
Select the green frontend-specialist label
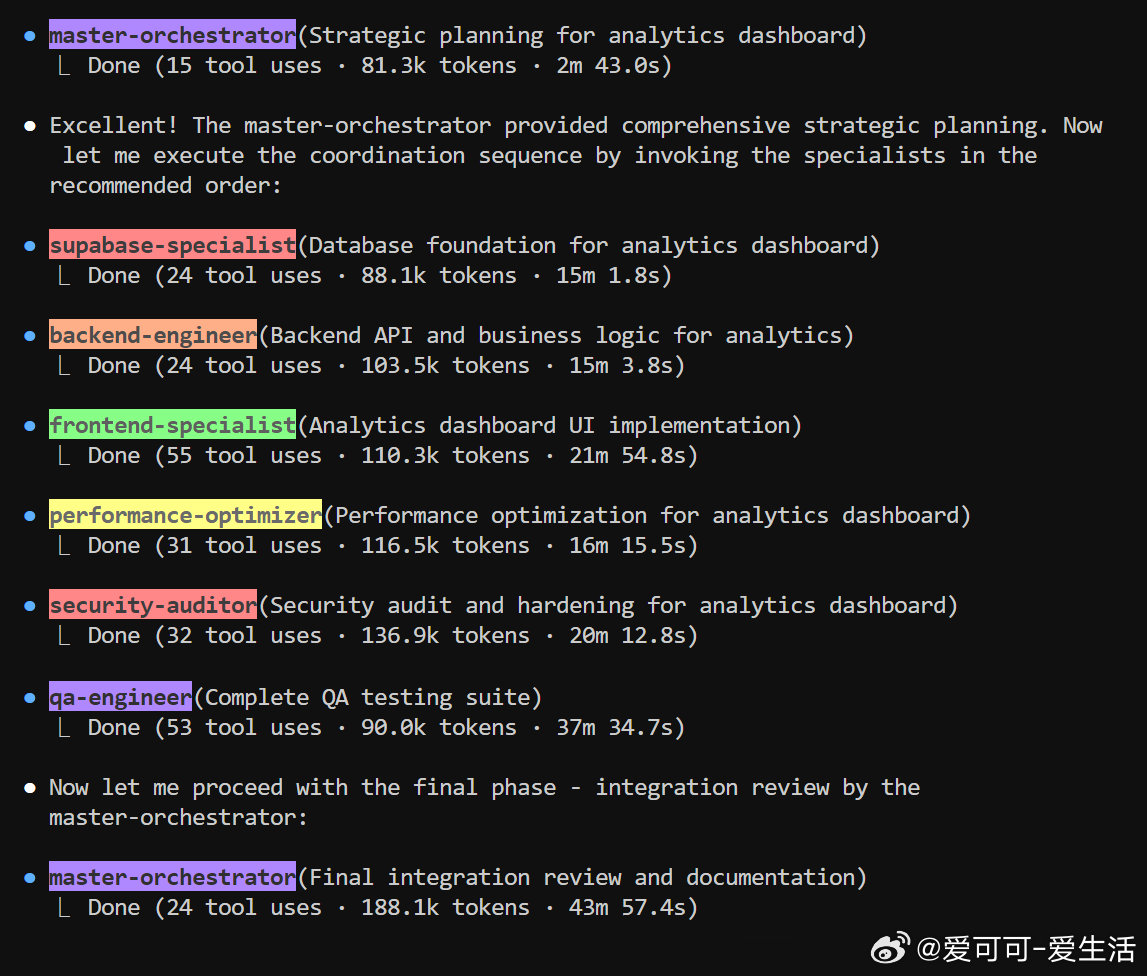coord(173,425)
